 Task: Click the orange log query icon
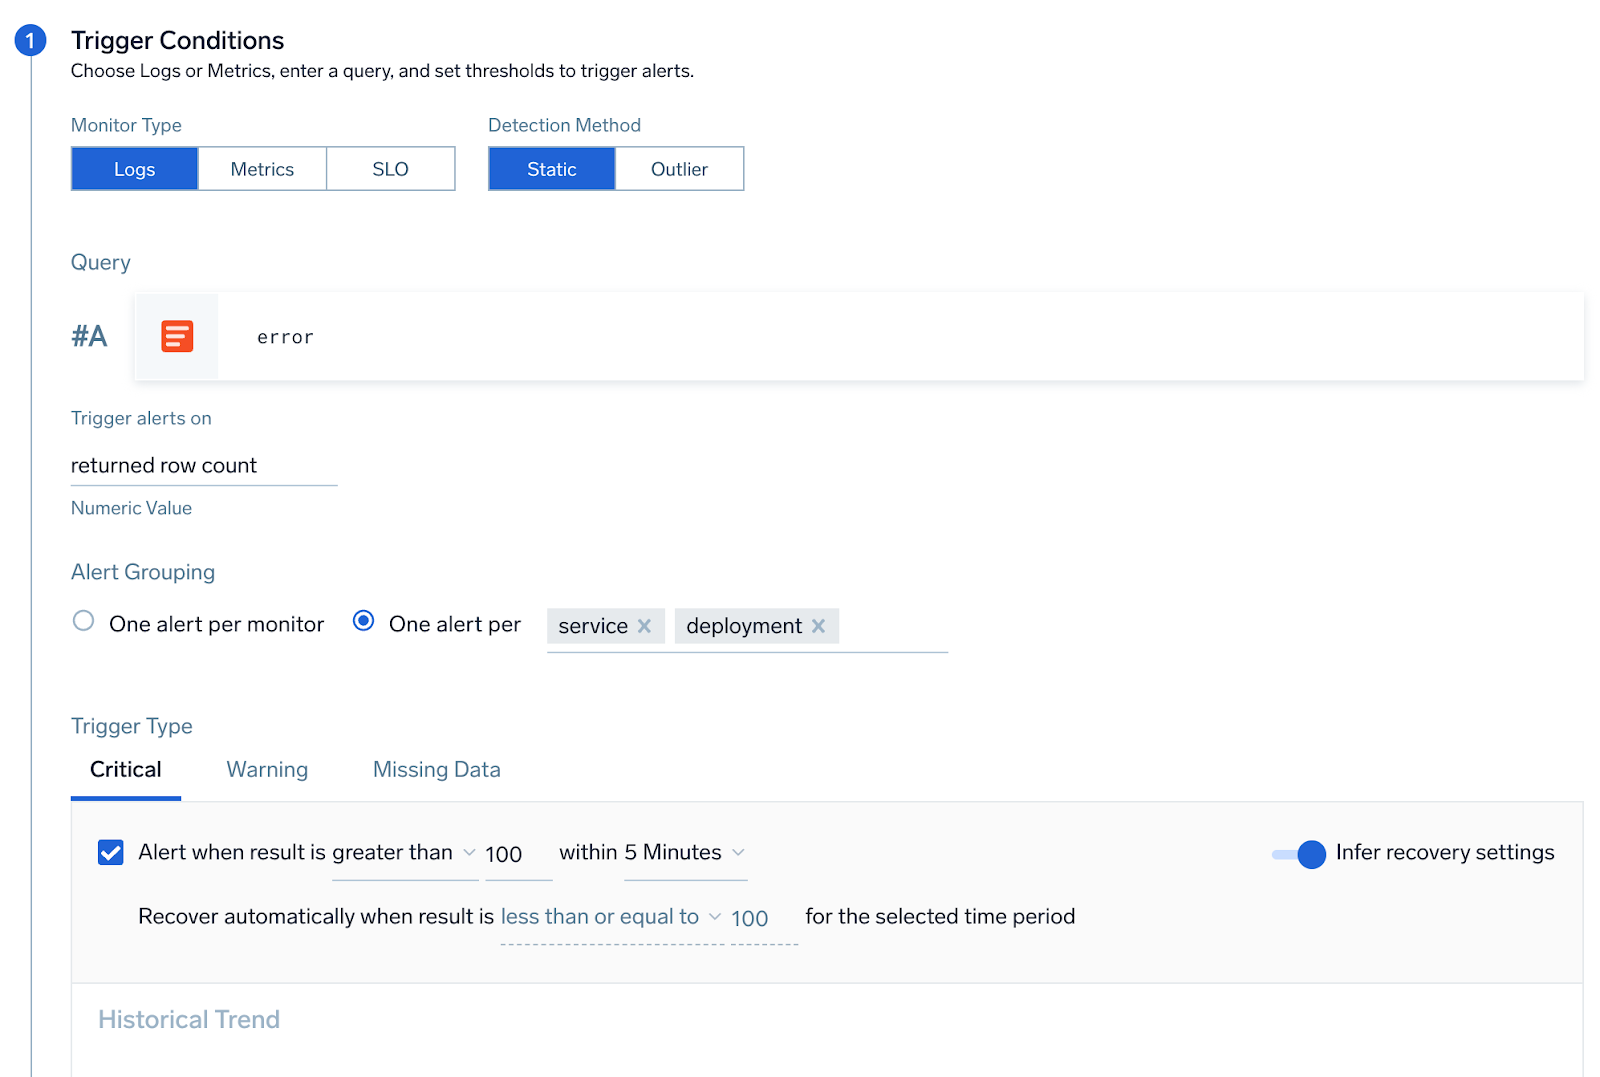pos(177,336)
